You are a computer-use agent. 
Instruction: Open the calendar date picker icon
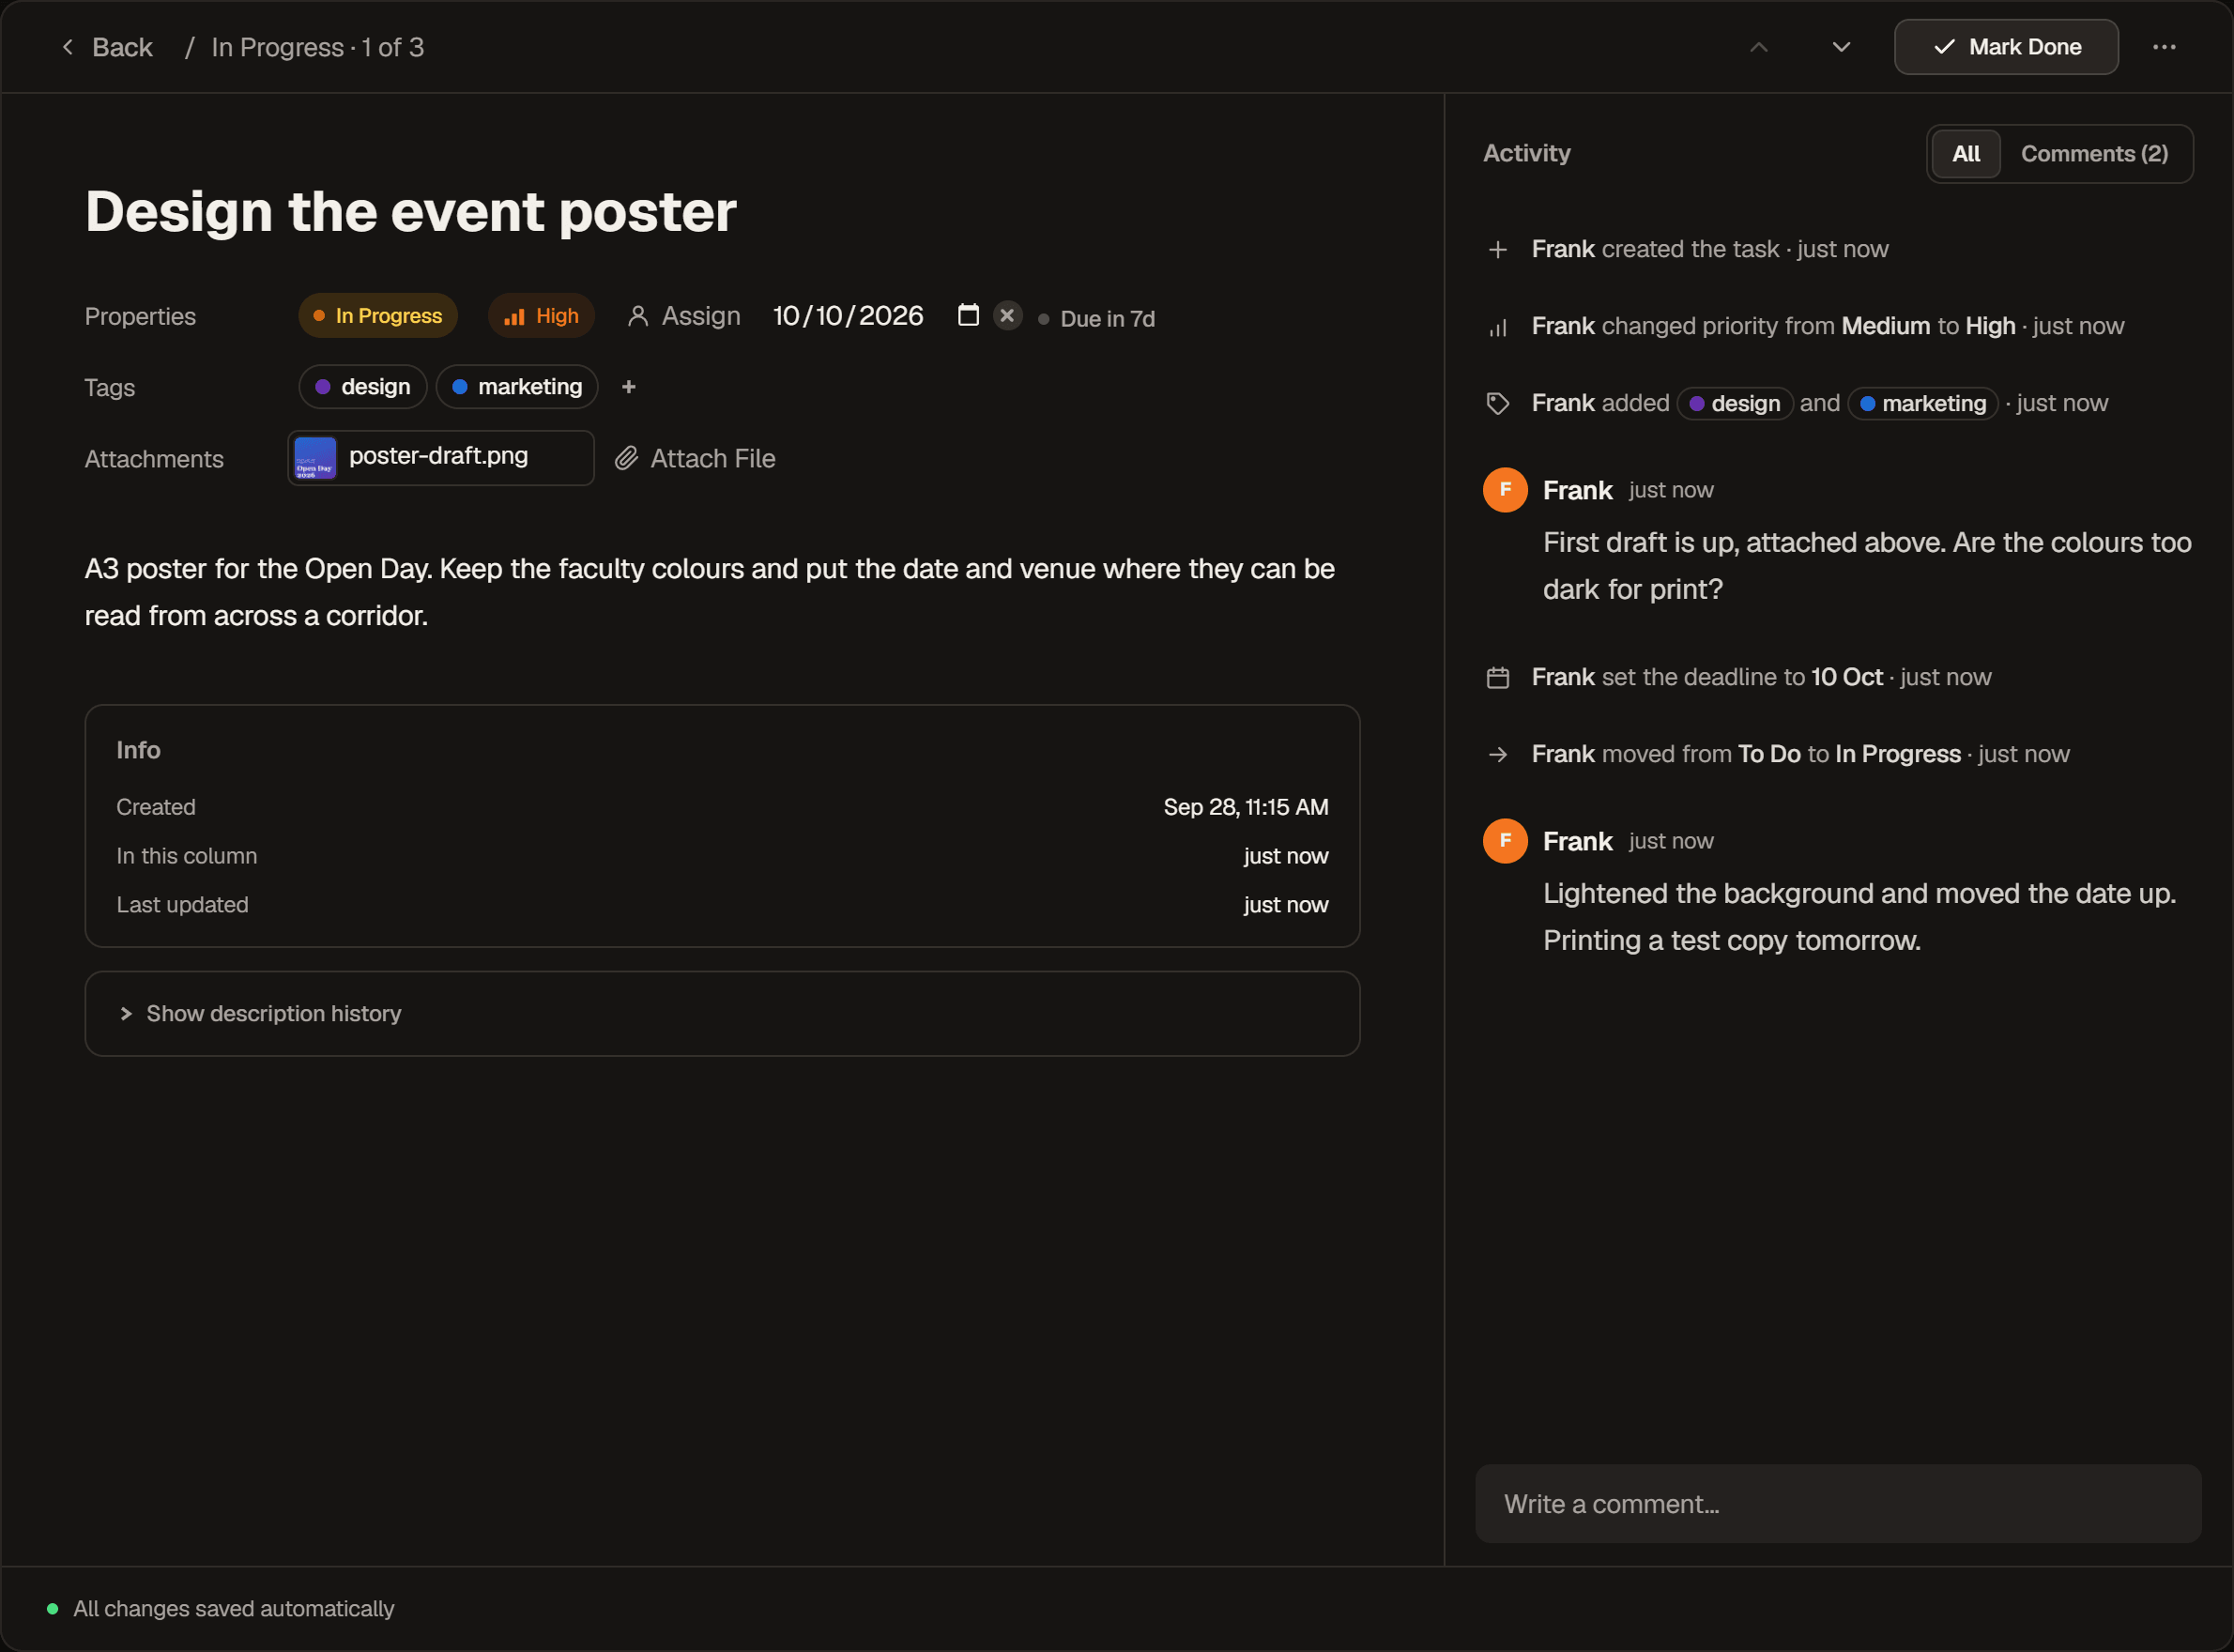tap(968, 315)
